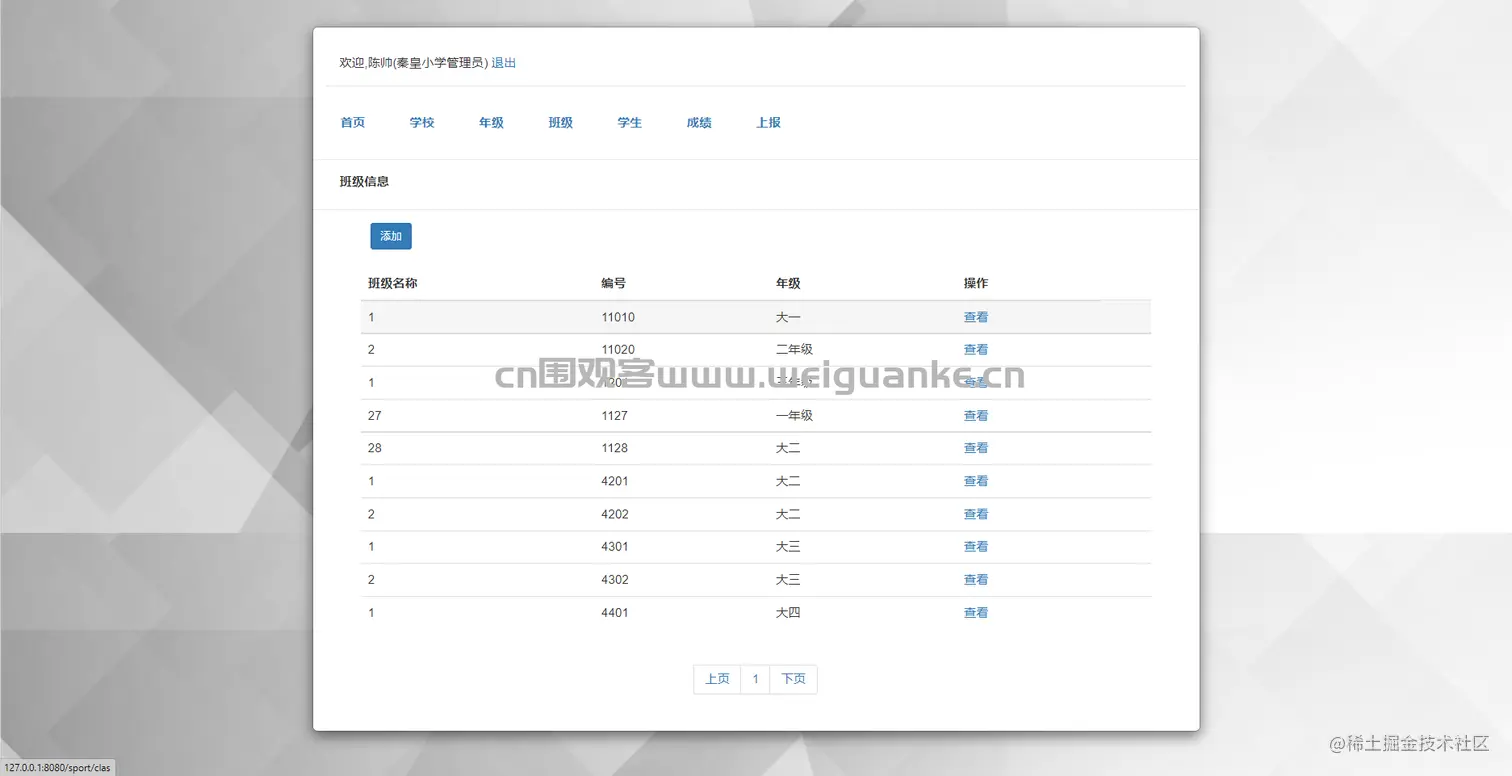View class with code 11010
This screenshot has height=776, width=1512.
(x=976, y=317)
